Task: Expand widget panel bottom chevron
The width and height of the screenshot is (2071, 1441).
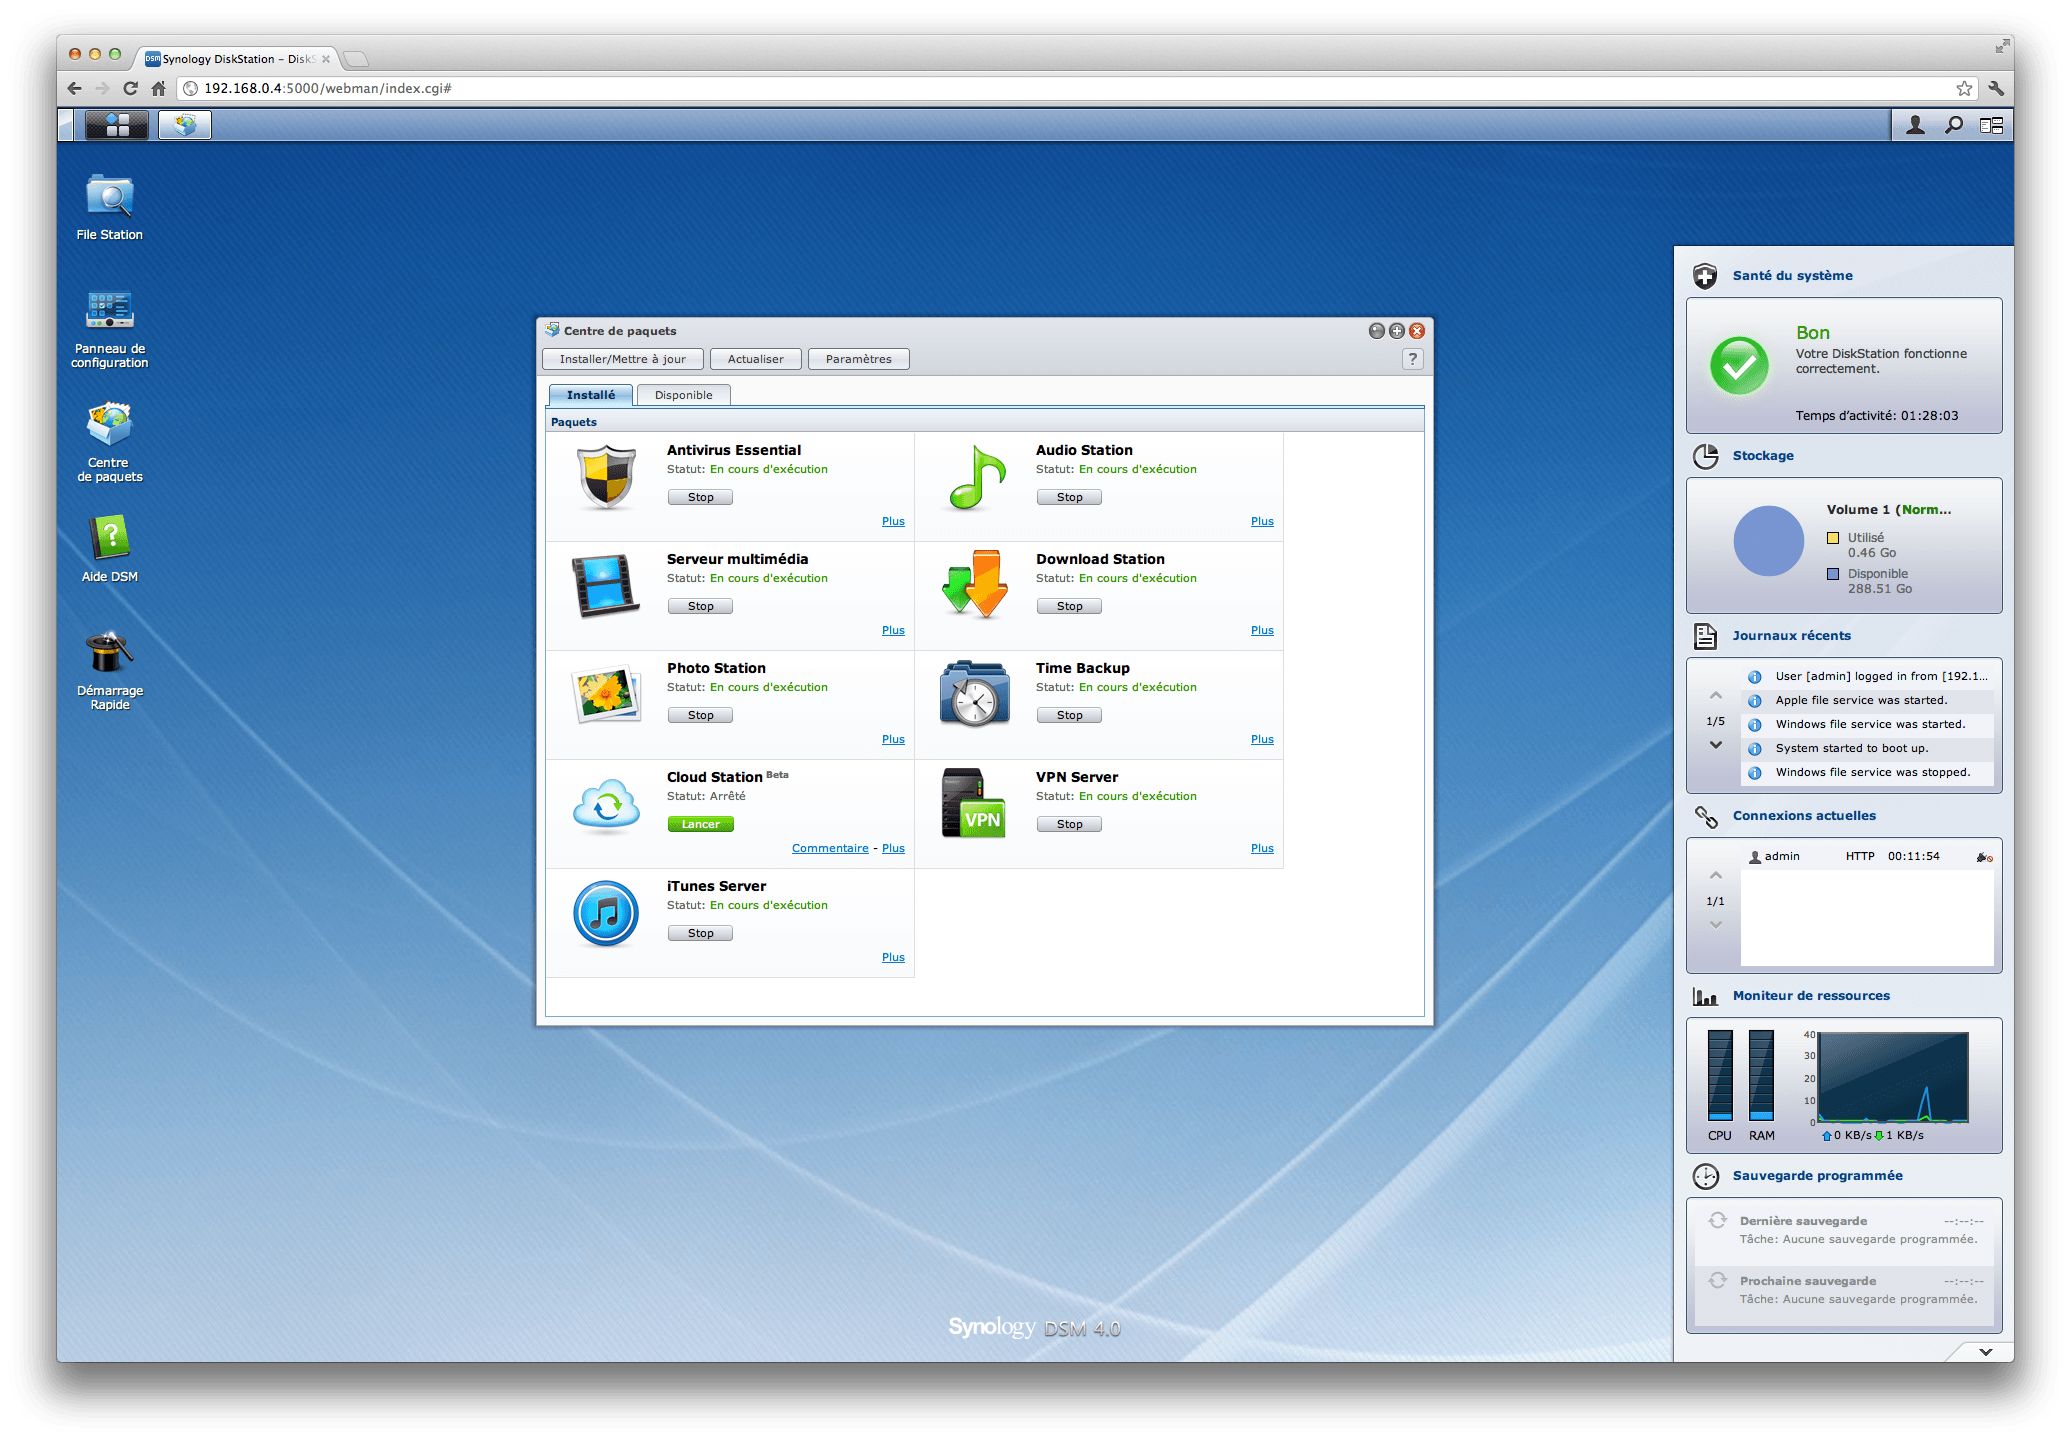Action: click(1985, 1351)
